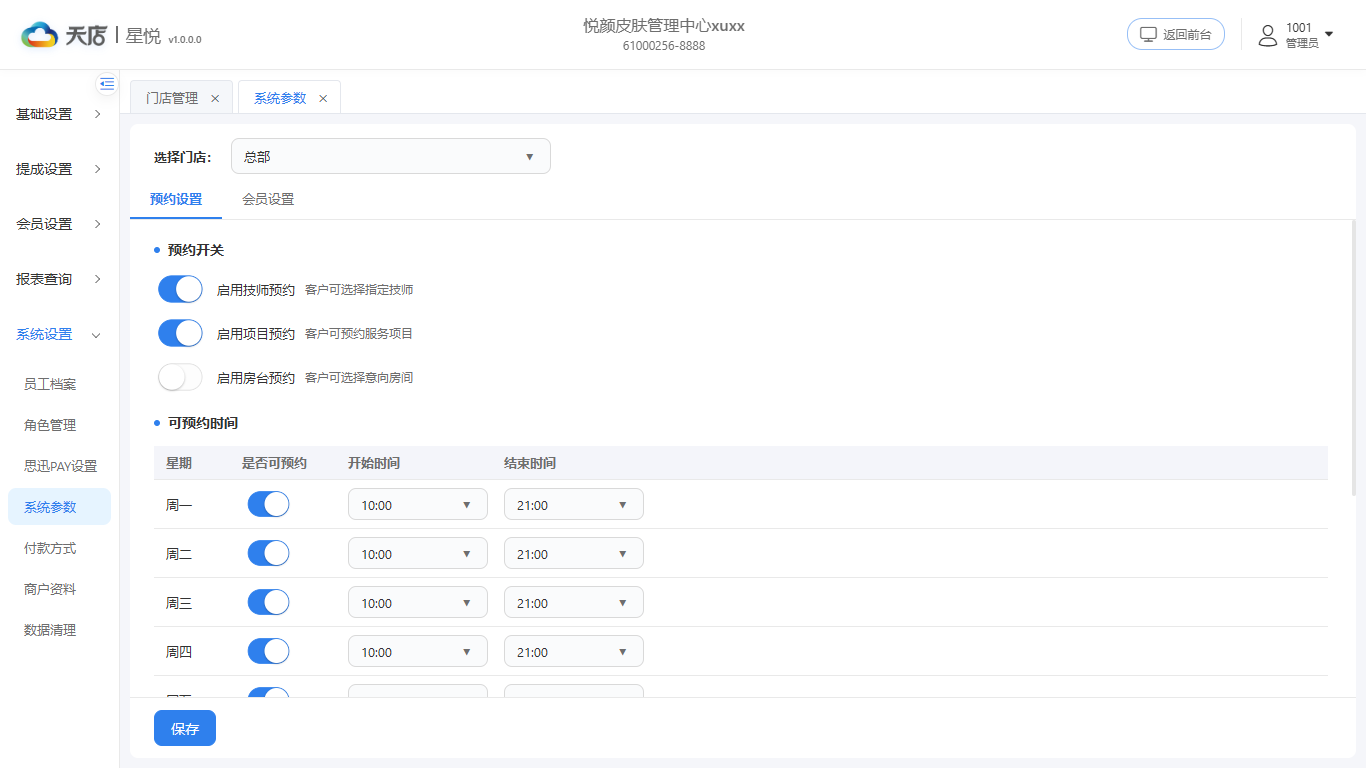Collapse 系统设置 sidebar menu
The image size is (1366, 768).
click(x=59, y=334)
